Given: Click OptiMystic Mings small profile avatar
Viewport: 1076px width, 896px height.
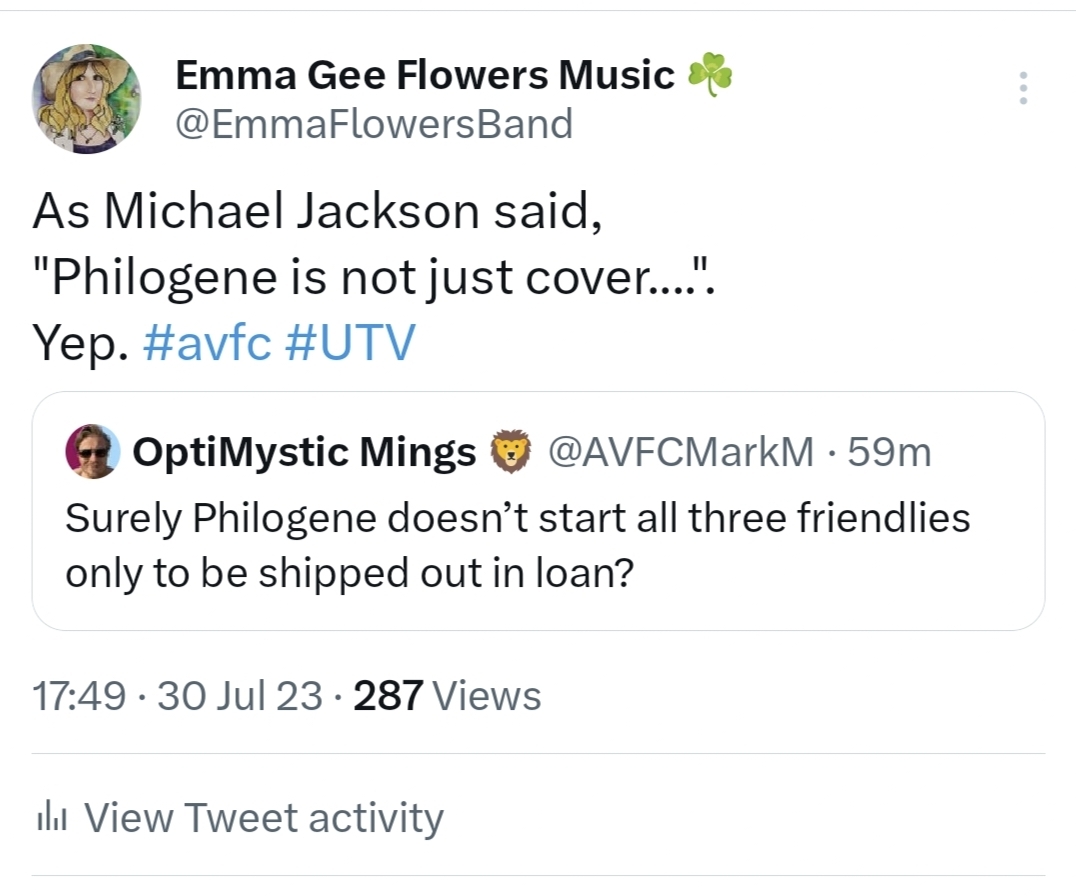Looking at the screenshot, I should pyautogui.click(x=93, y=452).
